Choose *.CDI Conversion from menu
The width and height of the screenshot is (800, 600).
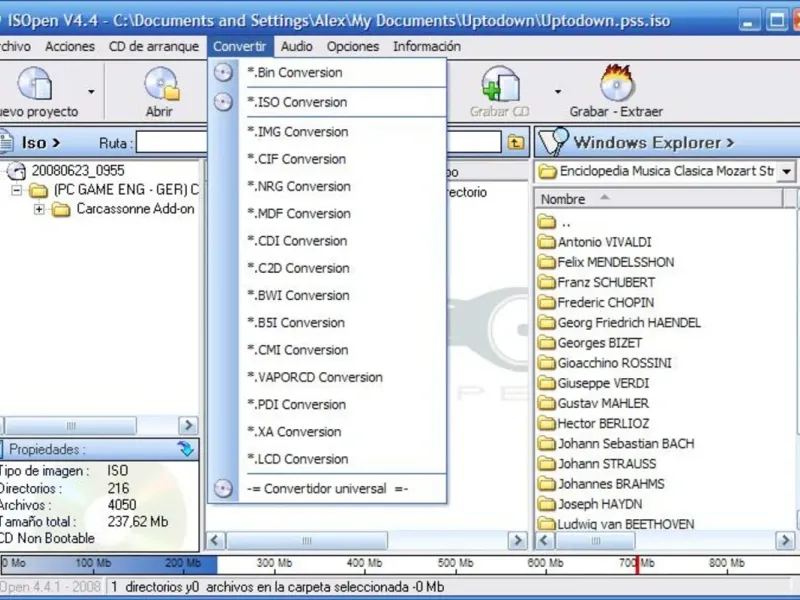[343, 241]
